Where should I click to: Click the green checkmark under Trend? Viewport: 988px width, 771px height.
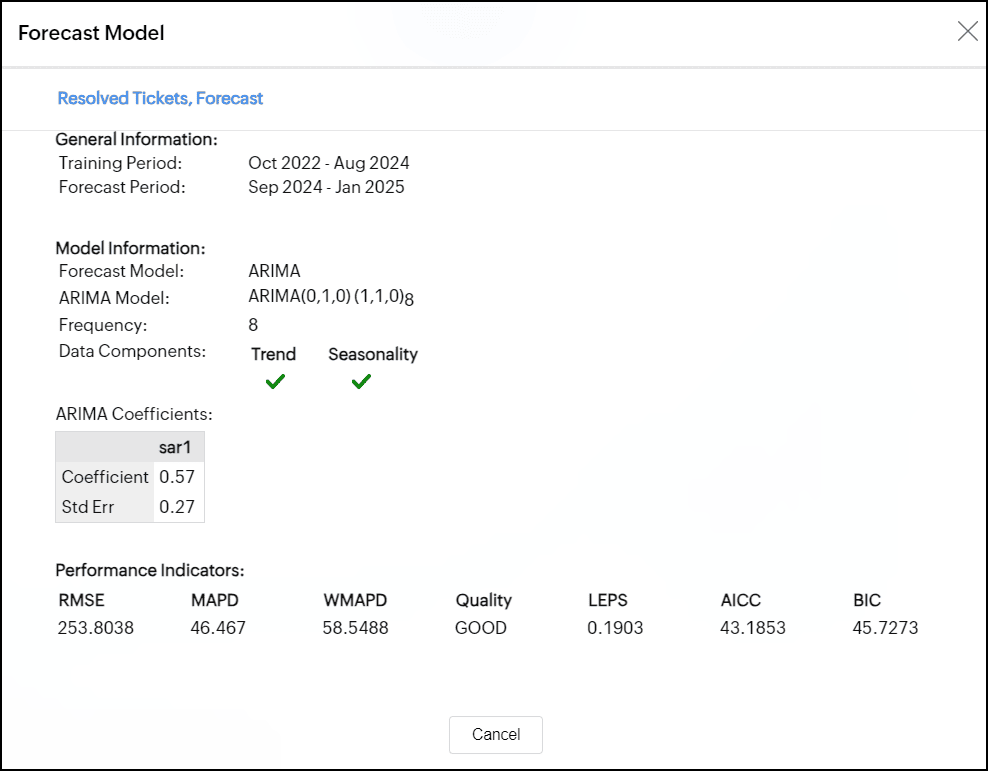point(275,381)
